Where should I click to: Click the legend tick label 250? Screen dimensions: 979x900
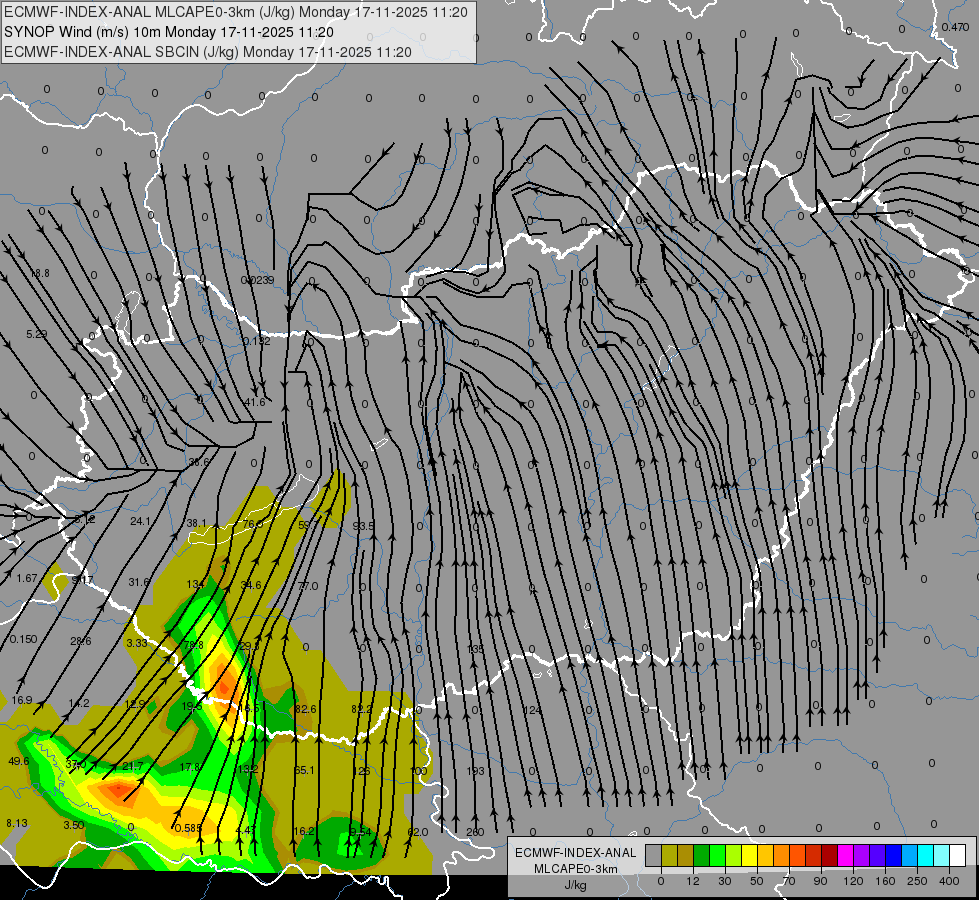coord(917,881)
